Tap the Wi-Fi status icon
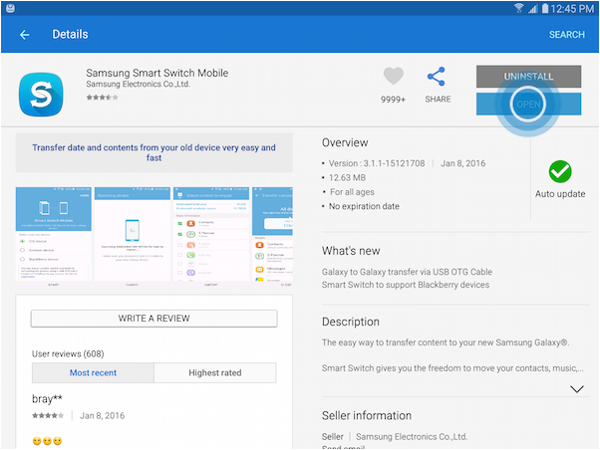 click(x=519, y=8)
